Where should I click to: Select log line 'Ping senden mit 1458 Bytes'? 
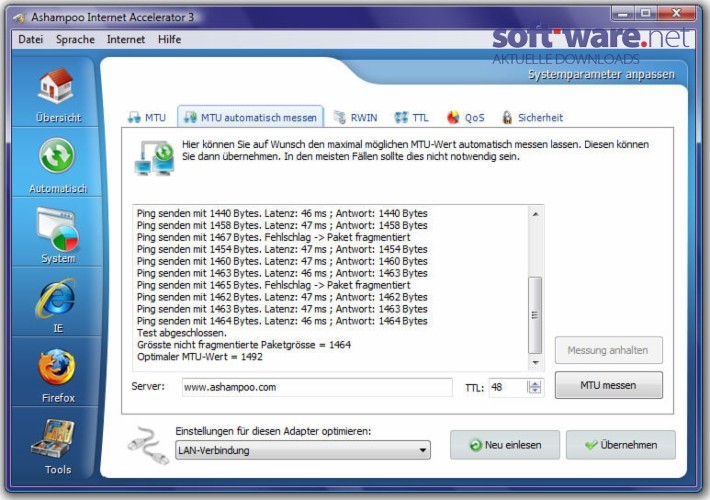[x=282, y=225]
